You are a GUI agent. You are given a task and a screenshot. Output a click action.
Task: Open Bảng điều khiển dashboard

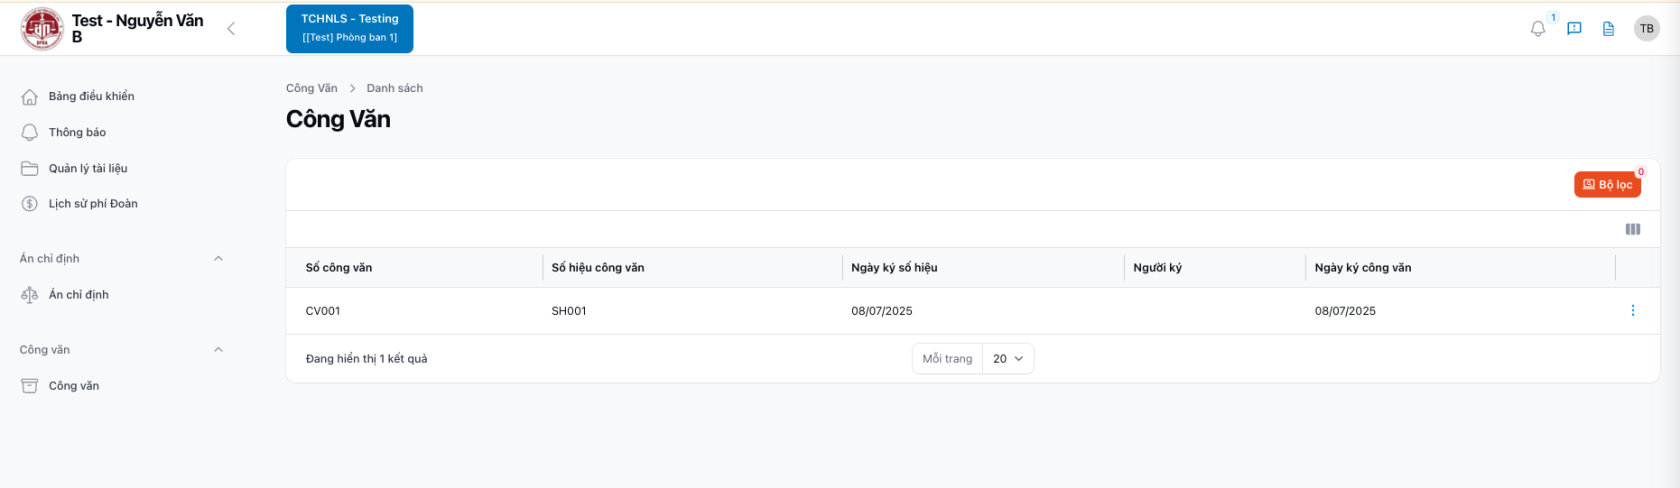[91, 97]
